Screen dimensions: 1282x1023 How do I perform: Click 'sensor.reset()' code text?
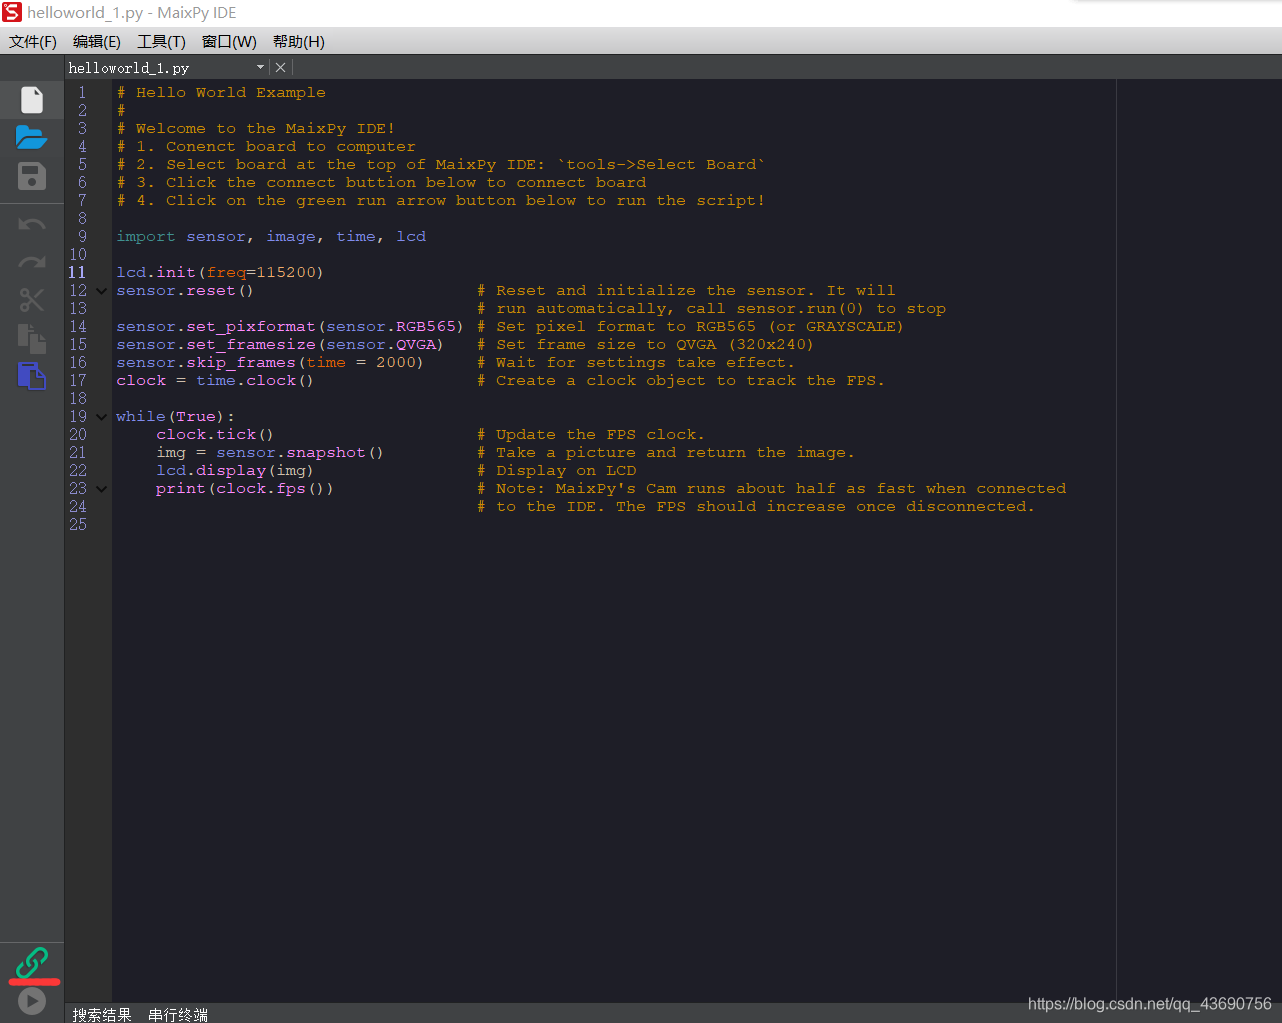click(x=185, y=290)
